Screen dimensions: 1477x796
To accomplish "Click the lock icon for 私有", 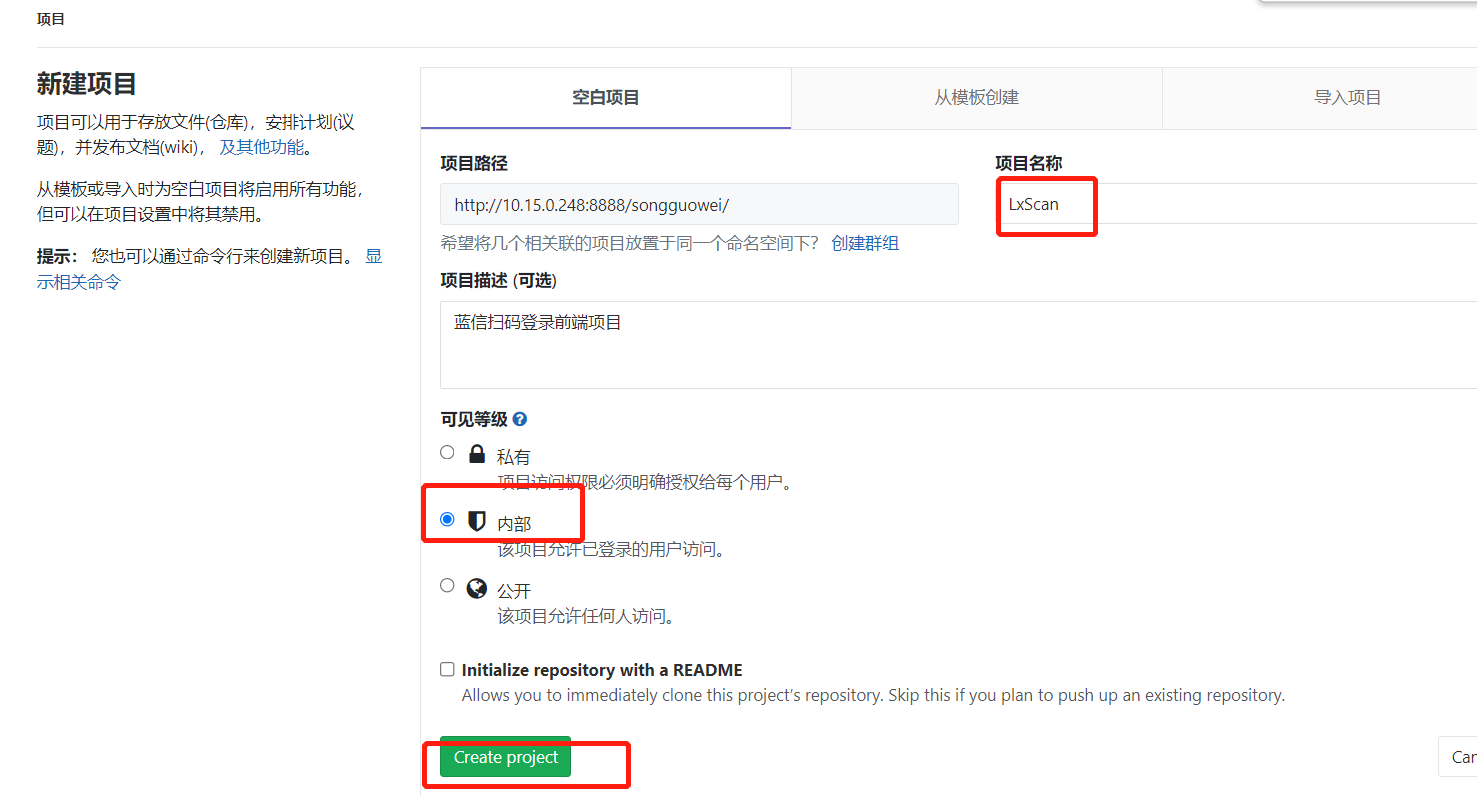I will pos(477,454).
